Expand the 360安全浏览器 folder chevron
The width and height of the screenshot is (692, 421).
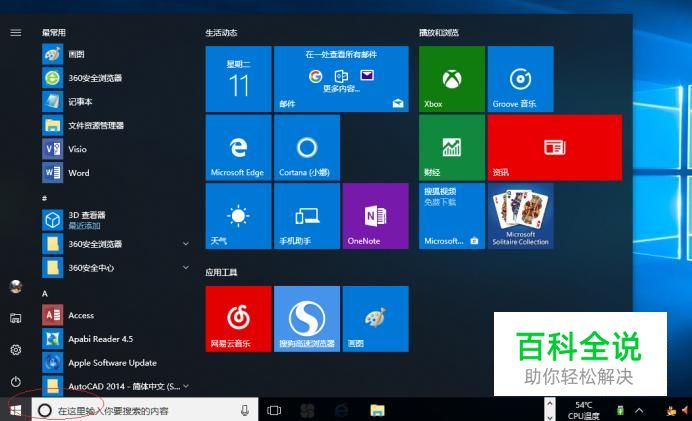(x=186, y=244)
